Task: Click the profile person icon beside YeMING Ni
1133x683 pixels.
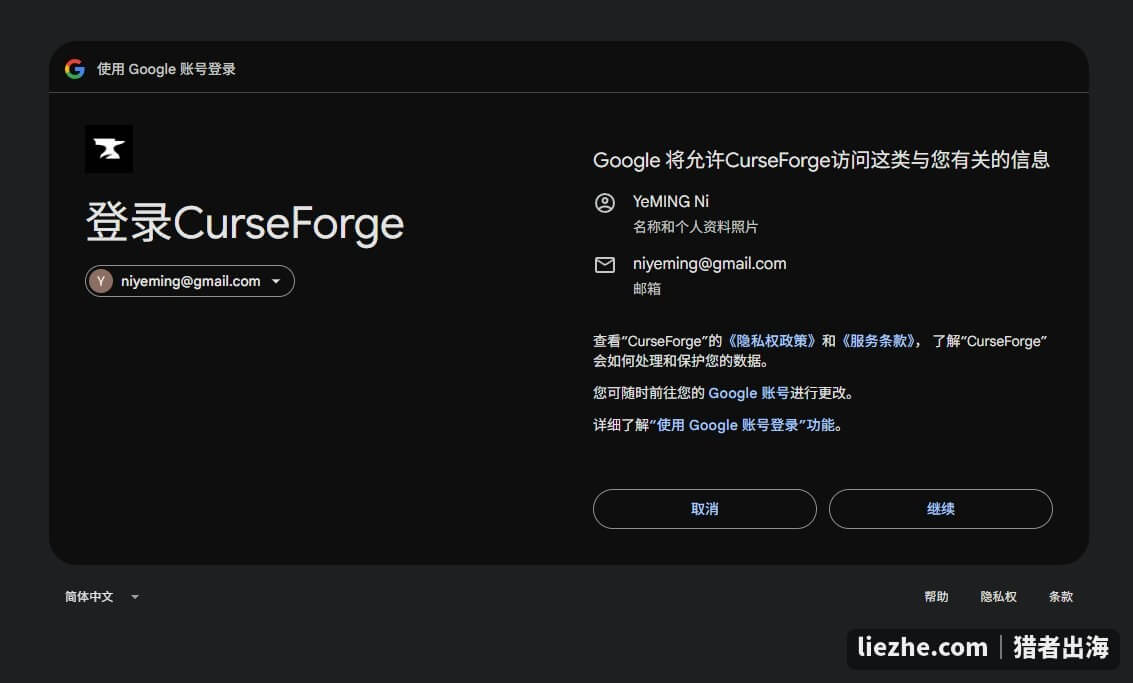Action: click(x=605, y=203)
